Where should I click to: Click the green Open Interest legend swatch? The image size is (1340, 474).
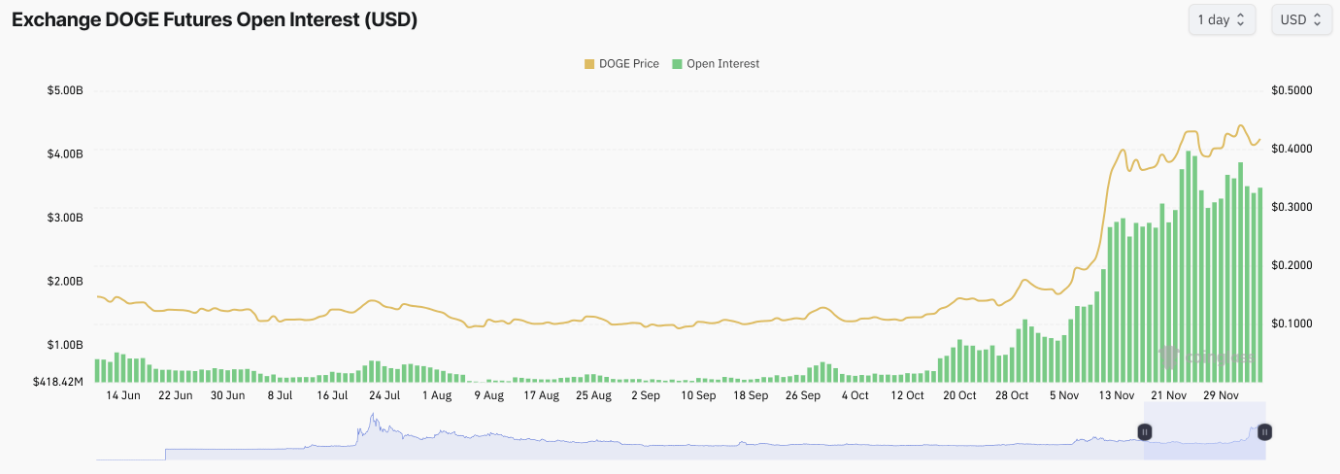tap(677, 64)
